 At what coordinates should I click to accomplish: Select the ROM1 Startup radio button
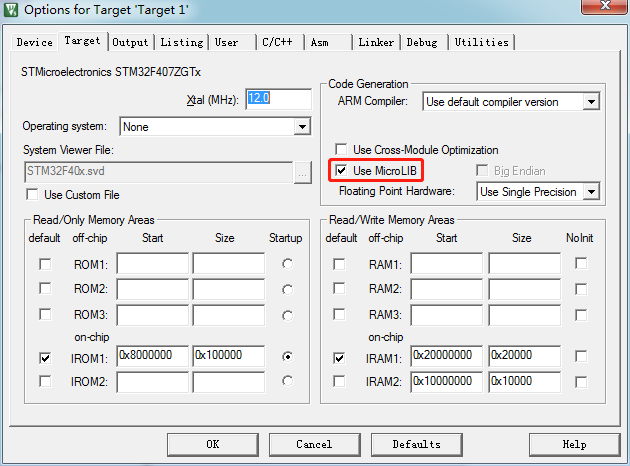click(x=287, y=264)
